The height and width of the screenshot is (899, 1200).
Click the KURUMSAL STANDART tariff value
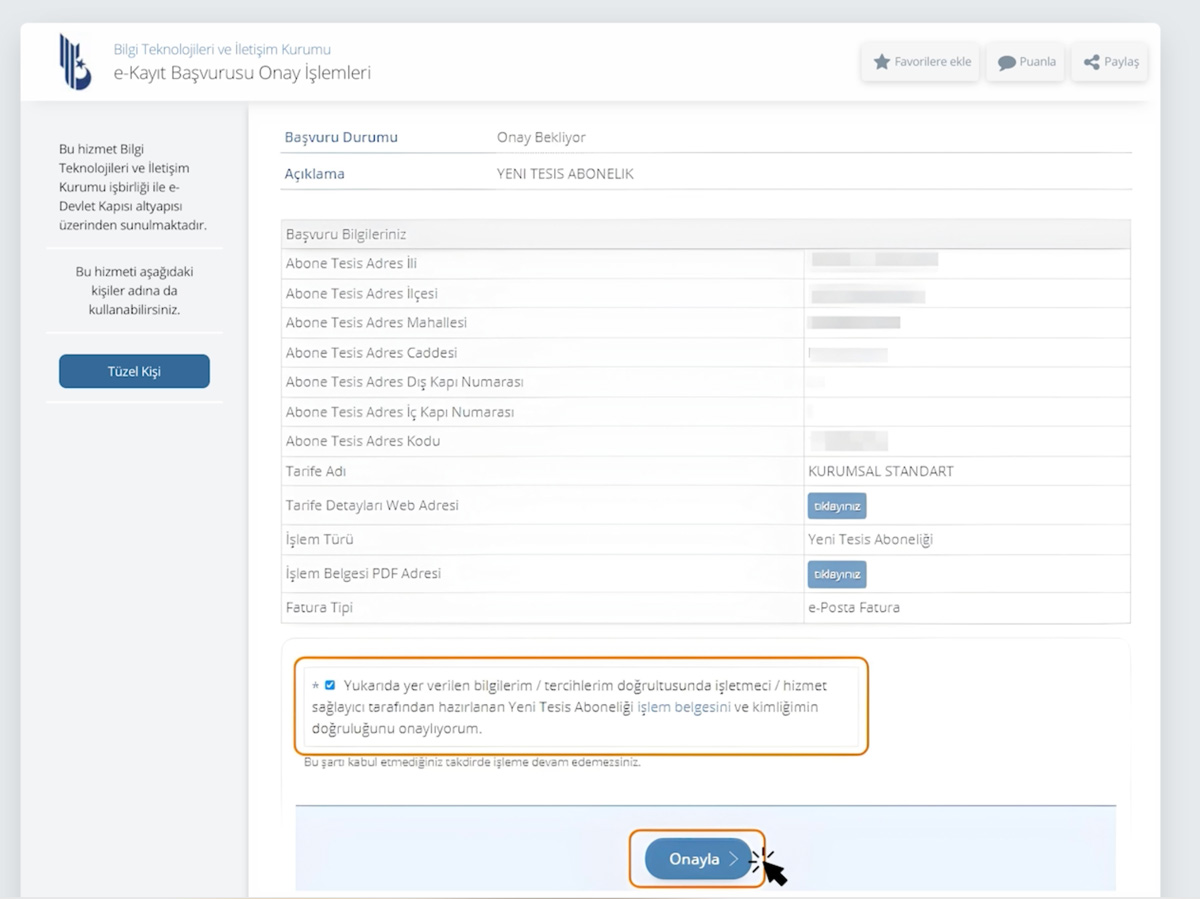[880, 471]
